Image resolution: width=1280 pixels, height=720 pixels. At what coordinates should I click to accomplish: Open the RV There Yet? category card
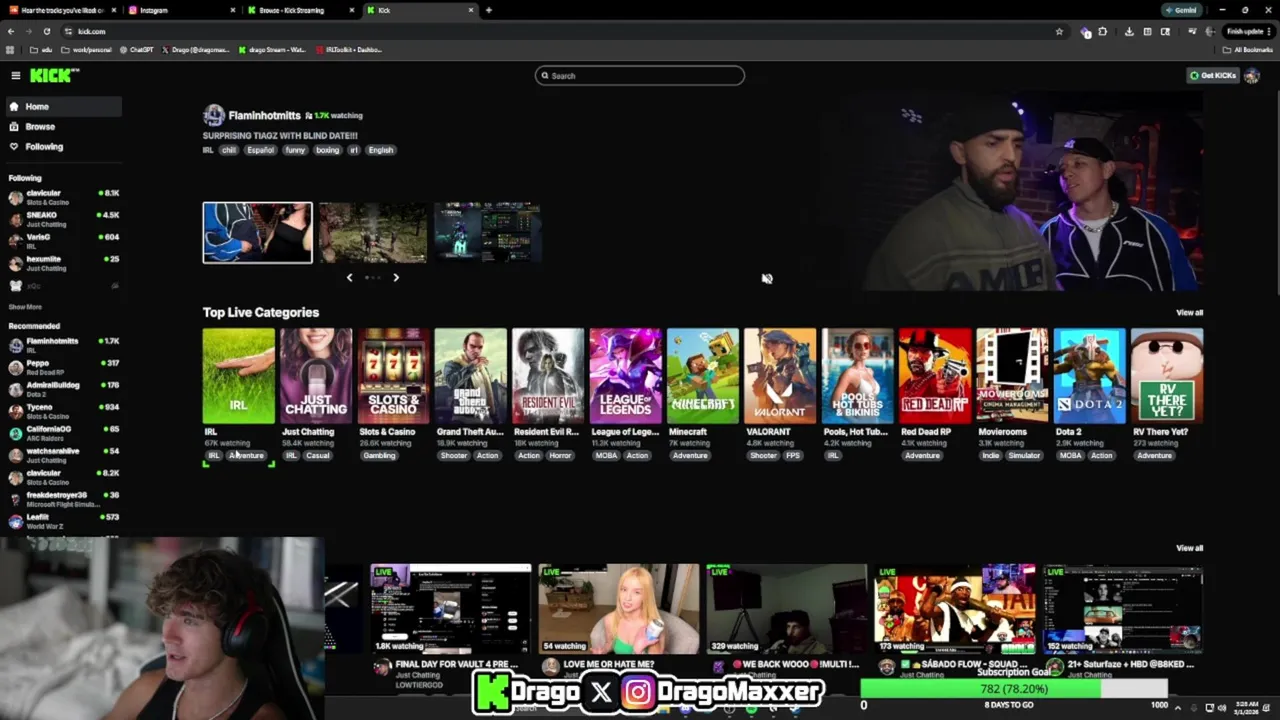click(1167, 376)
